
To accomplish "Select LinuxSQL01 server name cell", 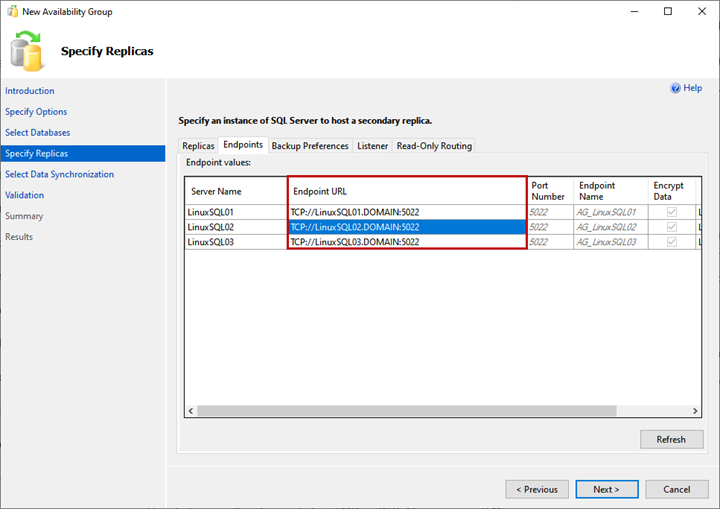I will 236,212.
